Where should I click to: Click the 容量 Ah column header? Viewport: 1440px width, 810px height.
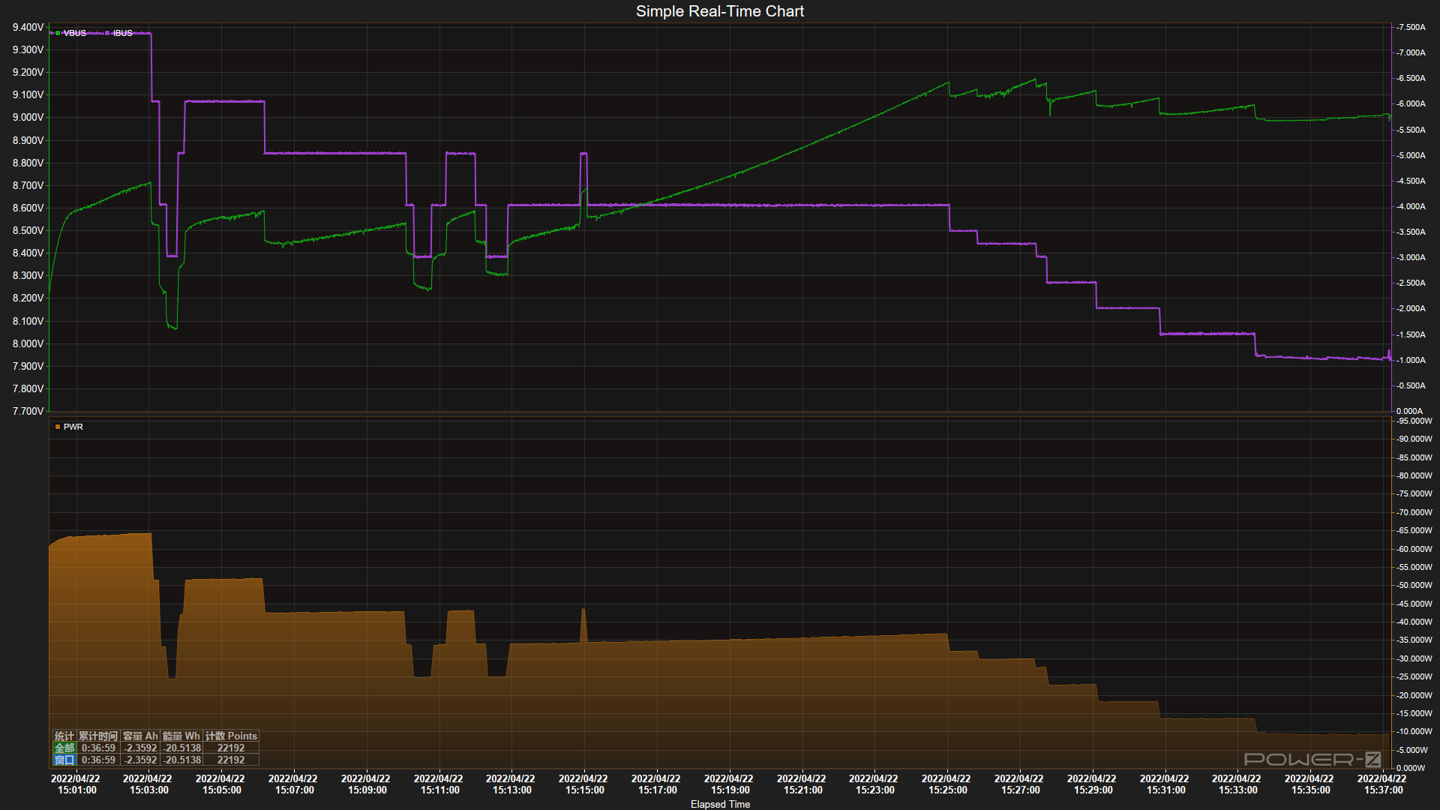click(140, 736)
